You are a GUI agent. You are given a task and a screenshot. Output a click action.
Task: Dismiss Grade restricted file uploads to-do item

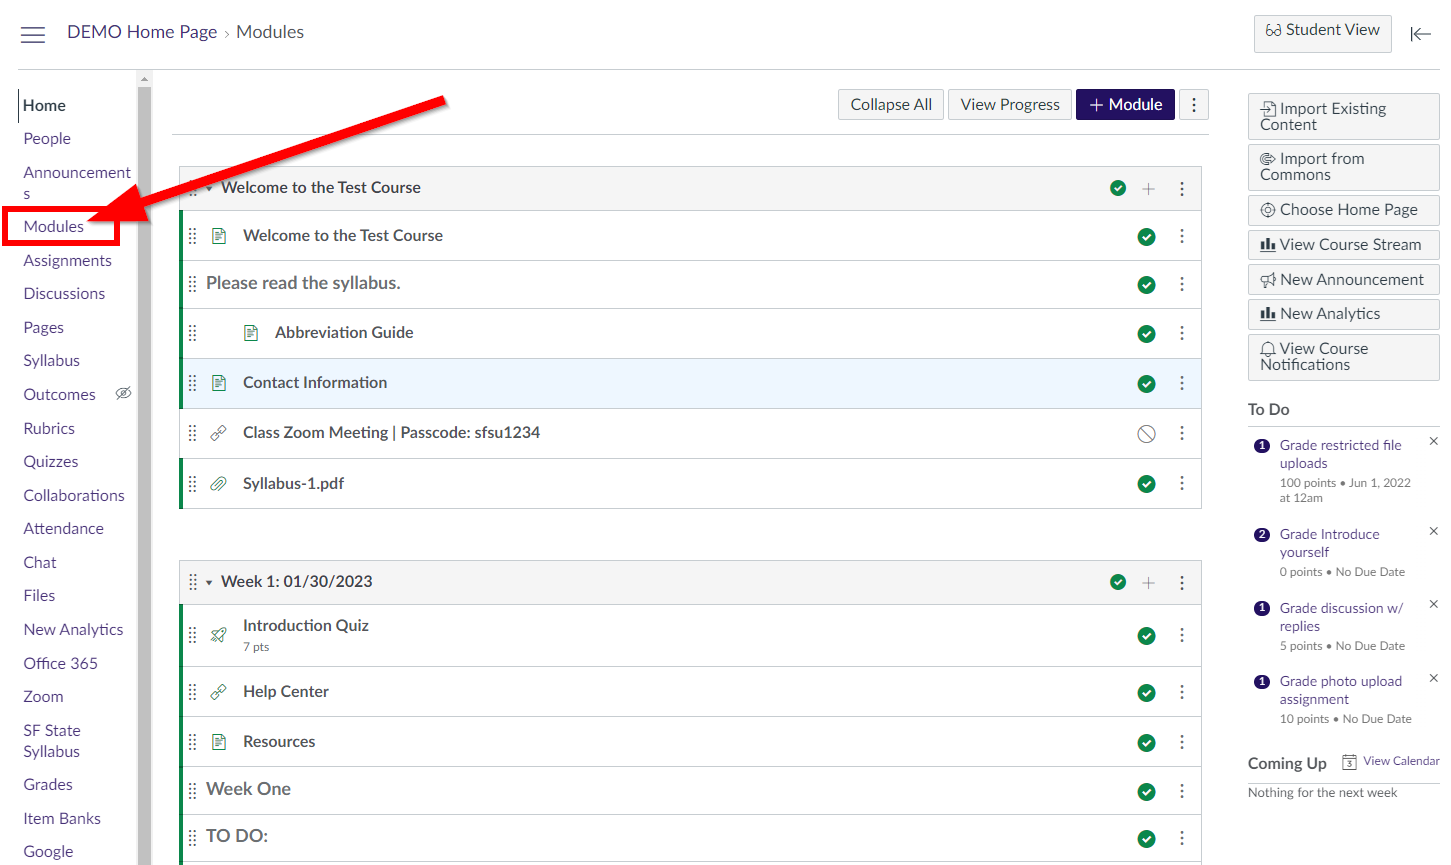click(1433, 441)
